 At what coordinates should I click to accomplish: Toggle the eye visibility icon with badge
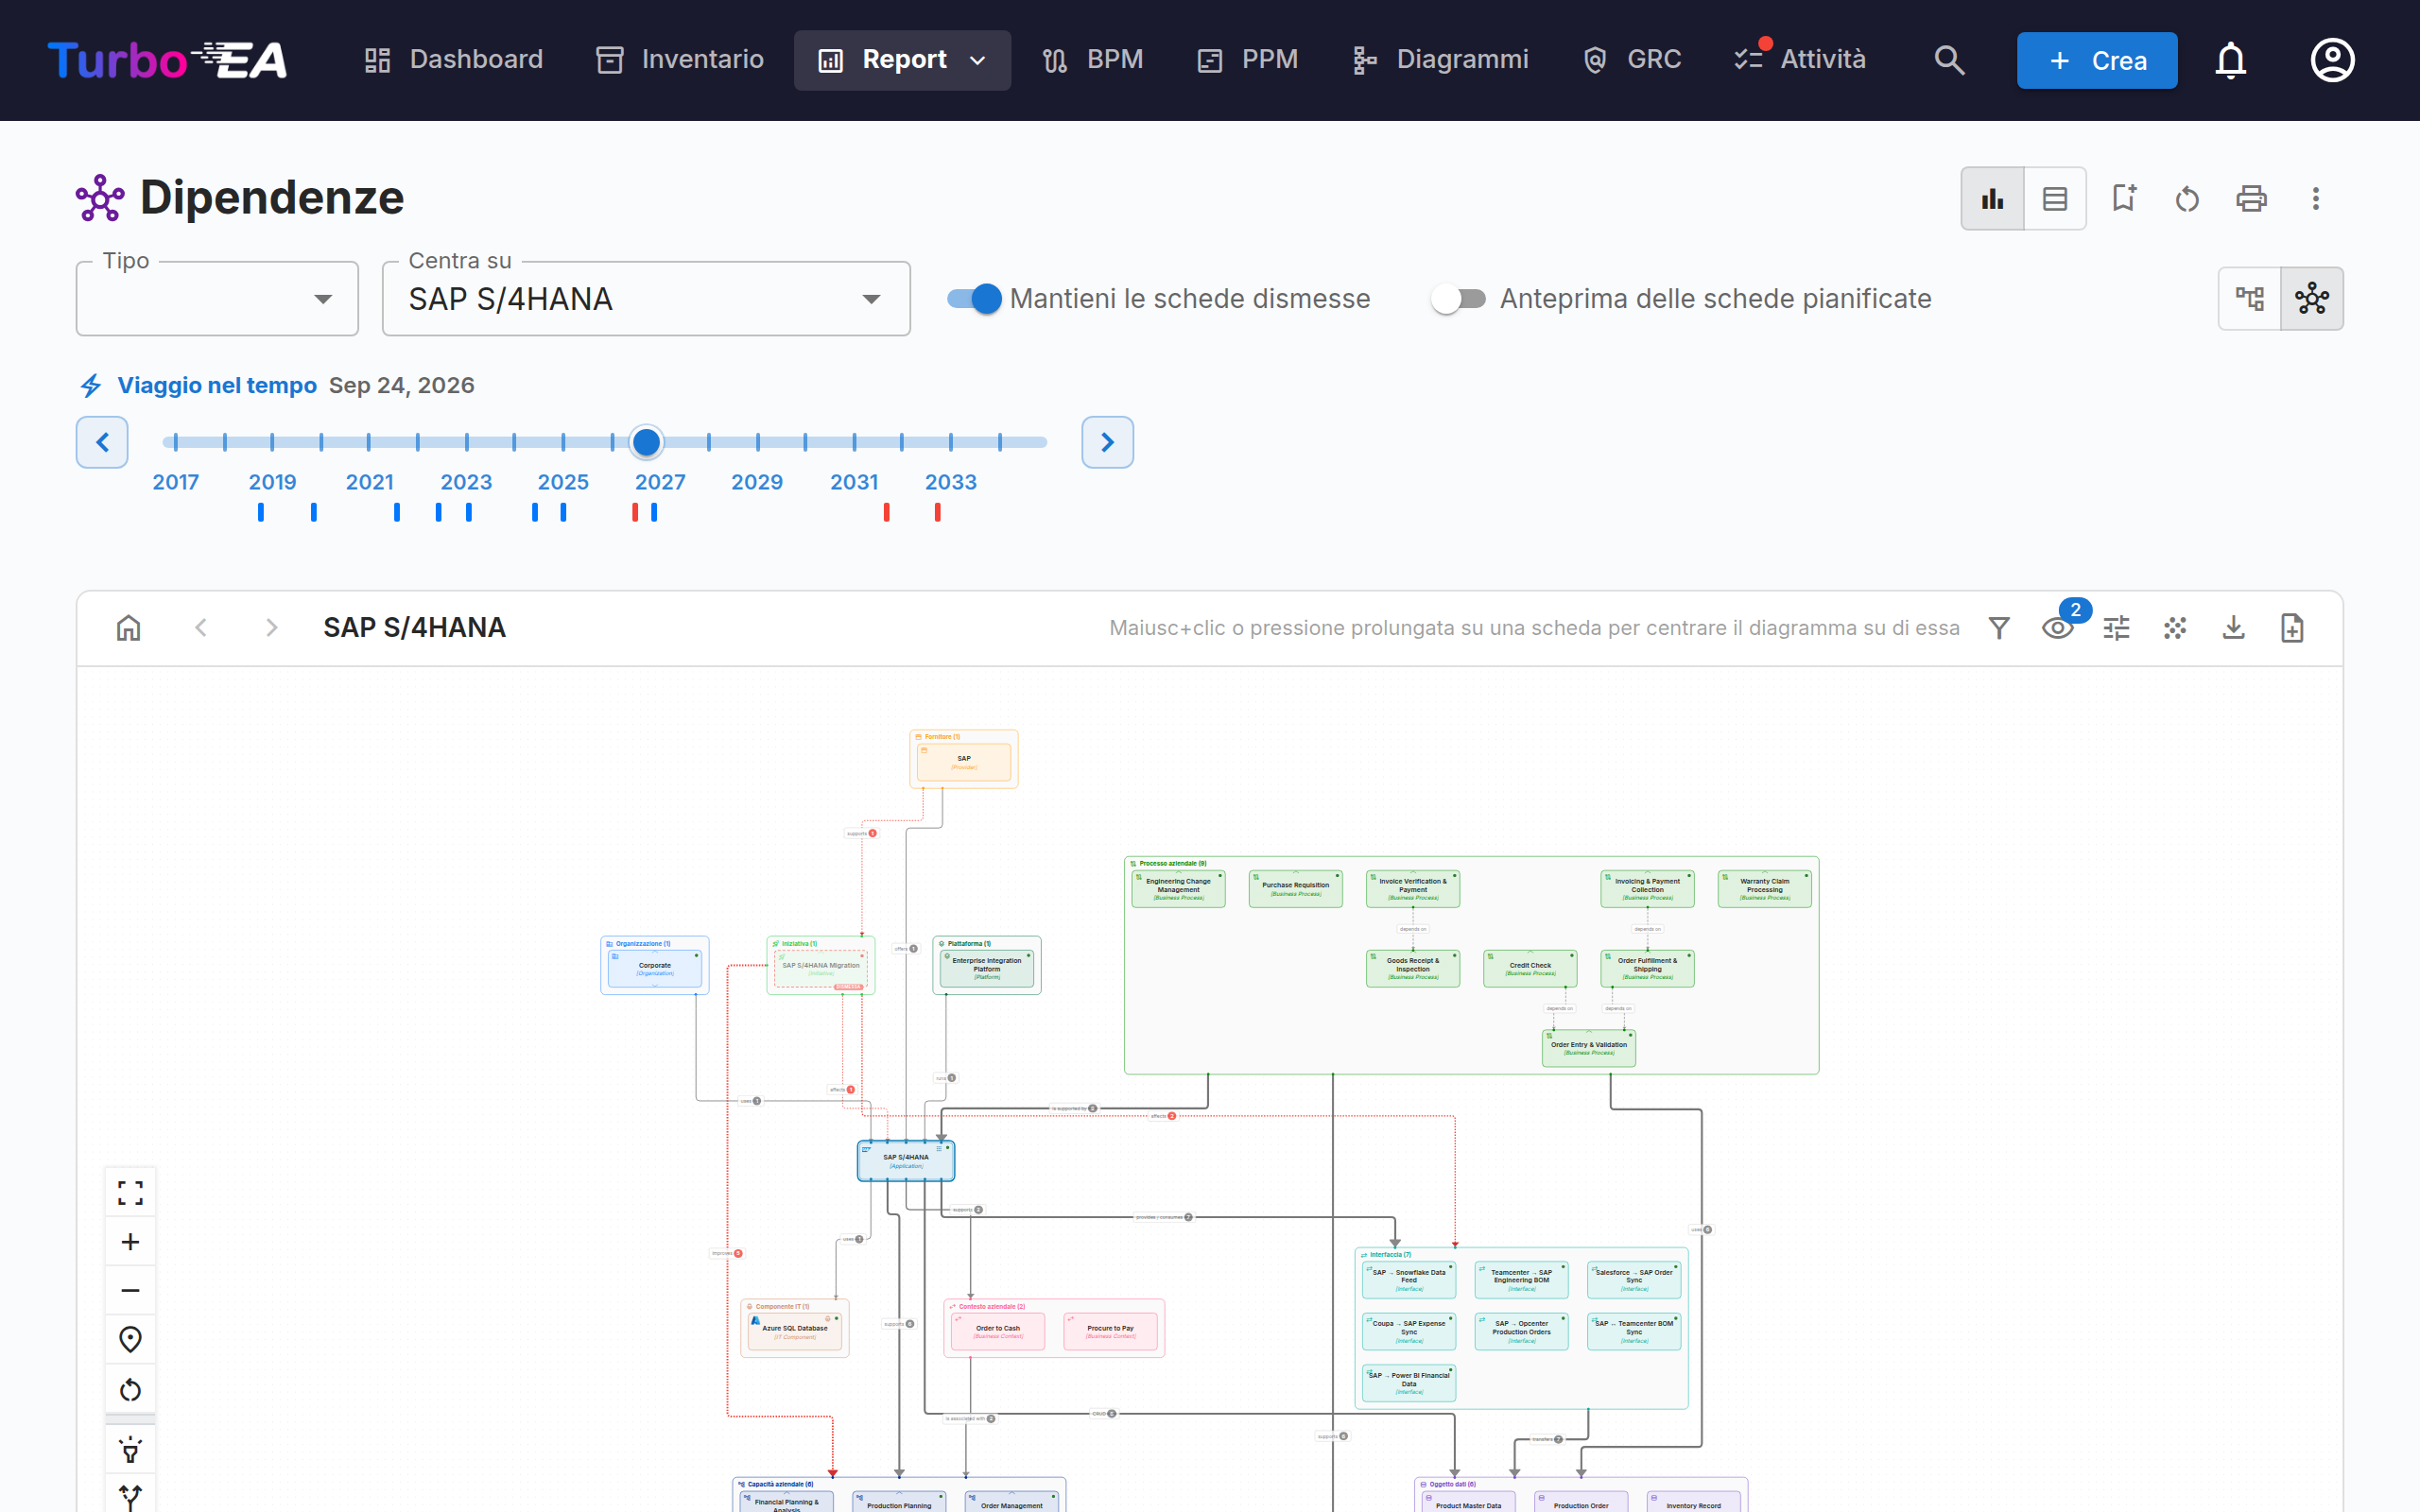click(2057, 628)
